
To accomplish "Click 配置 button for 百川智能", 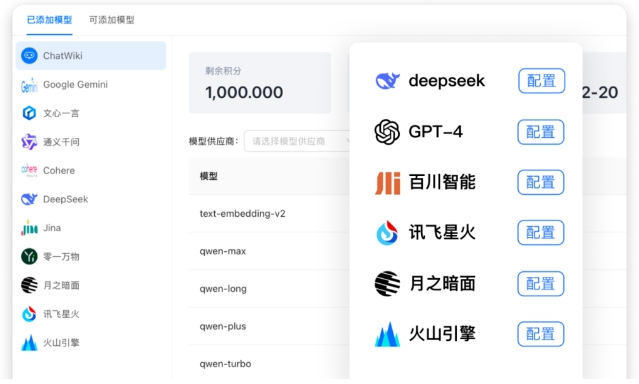I will click(541, 182).
